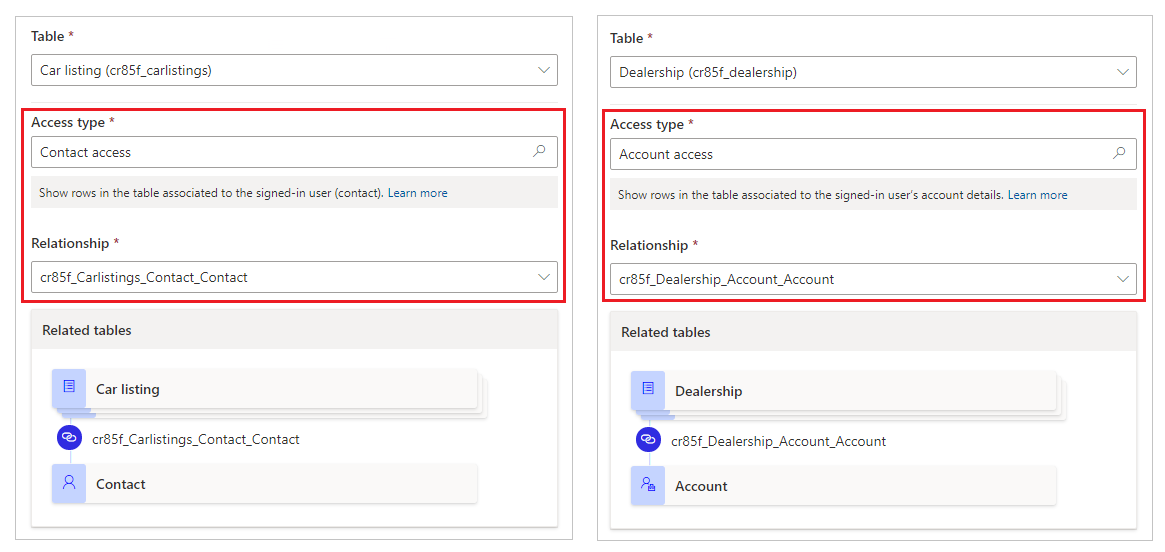
Task: Click the Contact access input field
Action: click(x=294, y=152)
